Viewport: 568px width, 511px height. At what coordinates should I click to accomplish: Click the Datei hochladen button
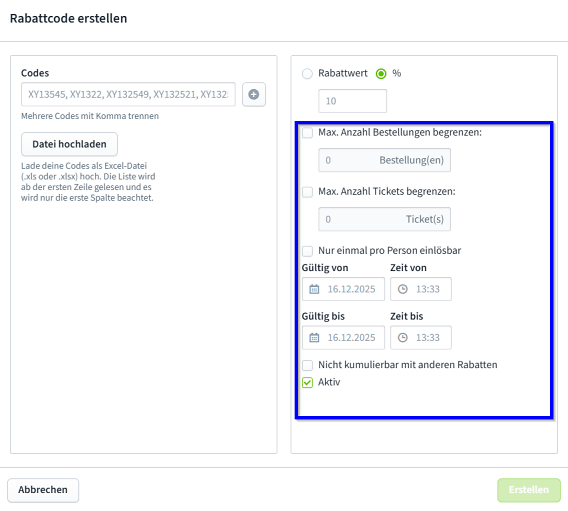69,144
